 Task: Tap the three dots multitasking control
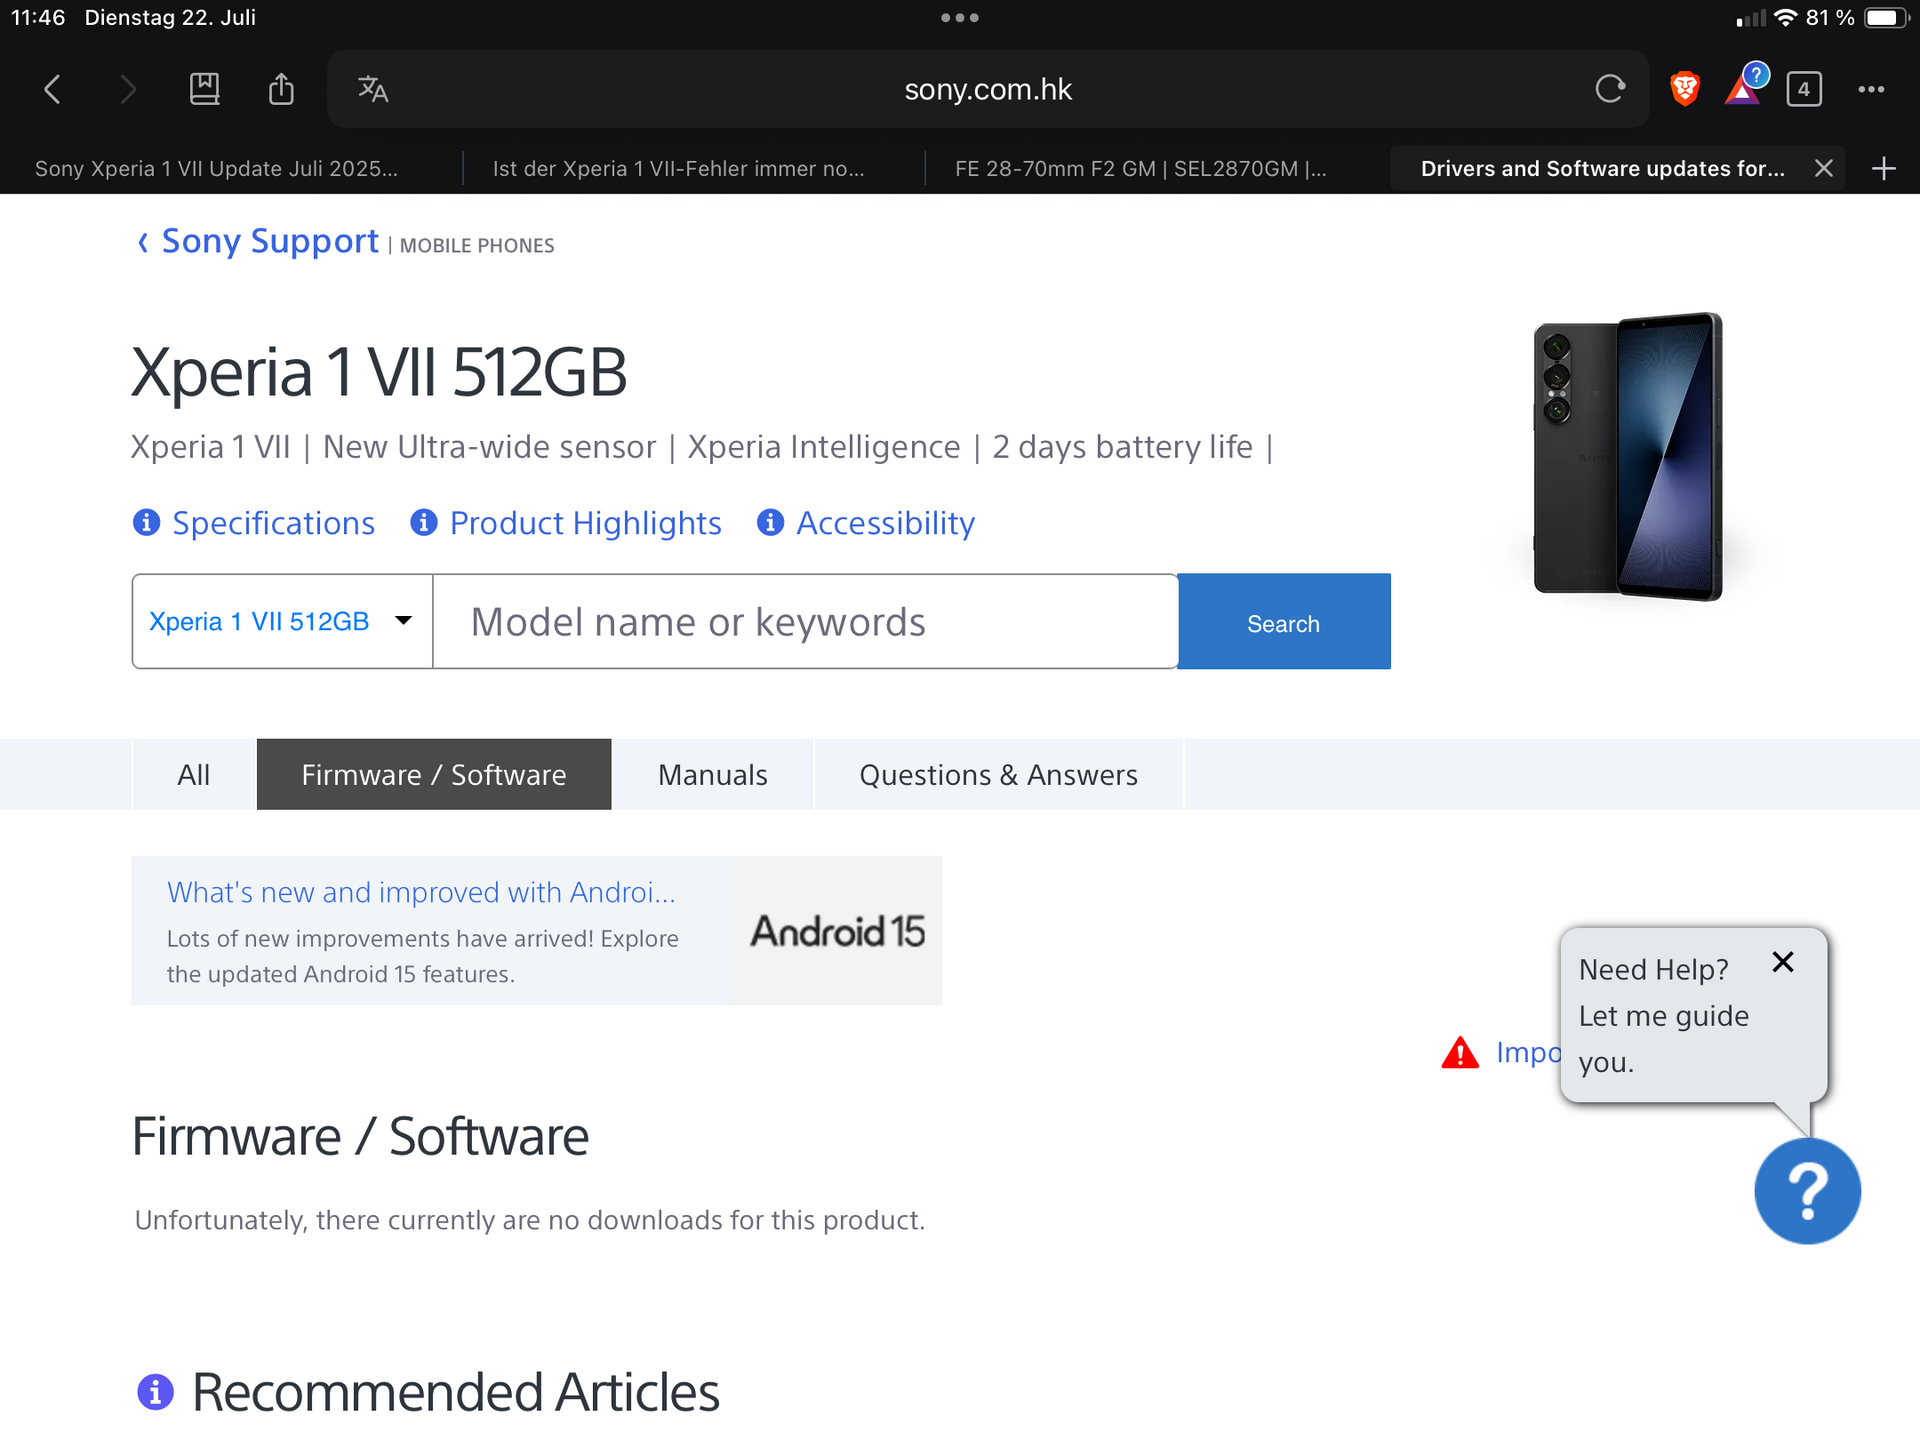[960, 17]
